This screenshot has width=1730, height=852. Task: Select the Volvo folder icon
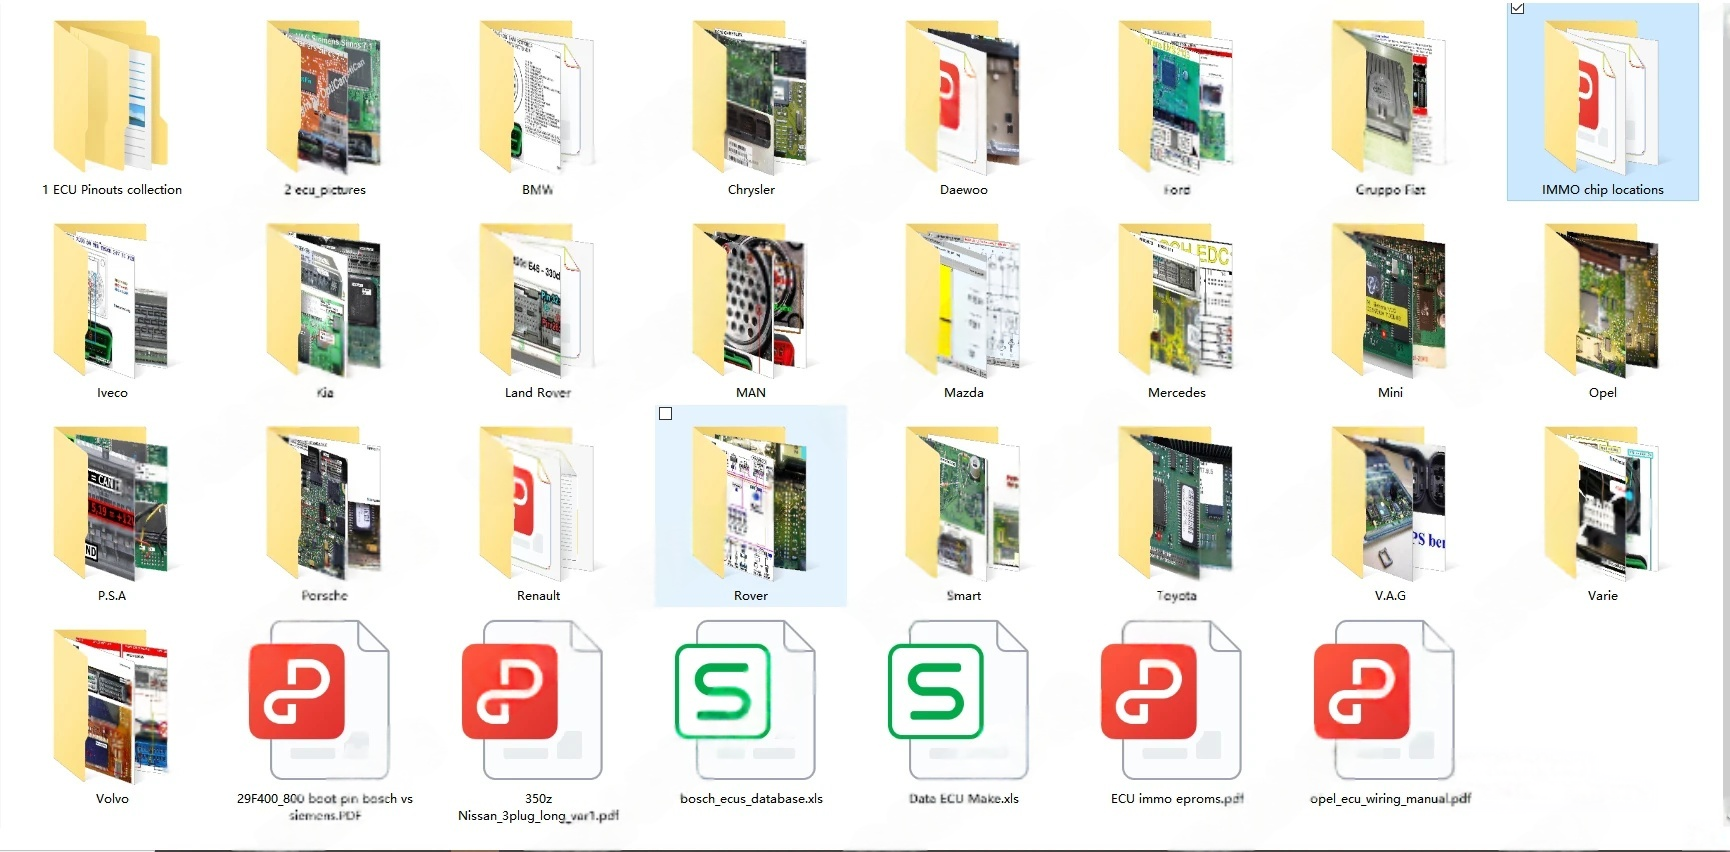(112, 706)
